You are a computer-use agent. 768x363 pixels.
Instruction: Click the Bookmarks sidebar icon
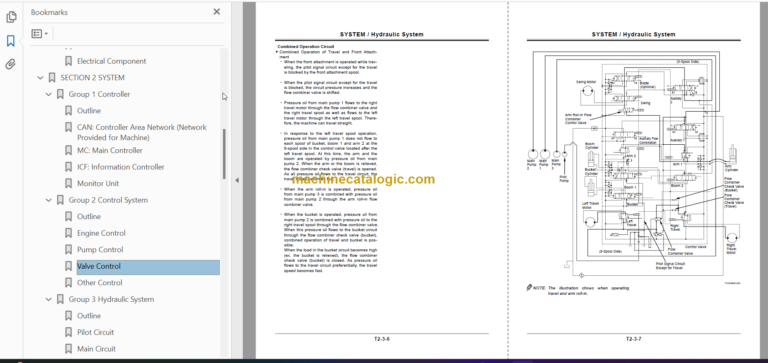[11, 41]
